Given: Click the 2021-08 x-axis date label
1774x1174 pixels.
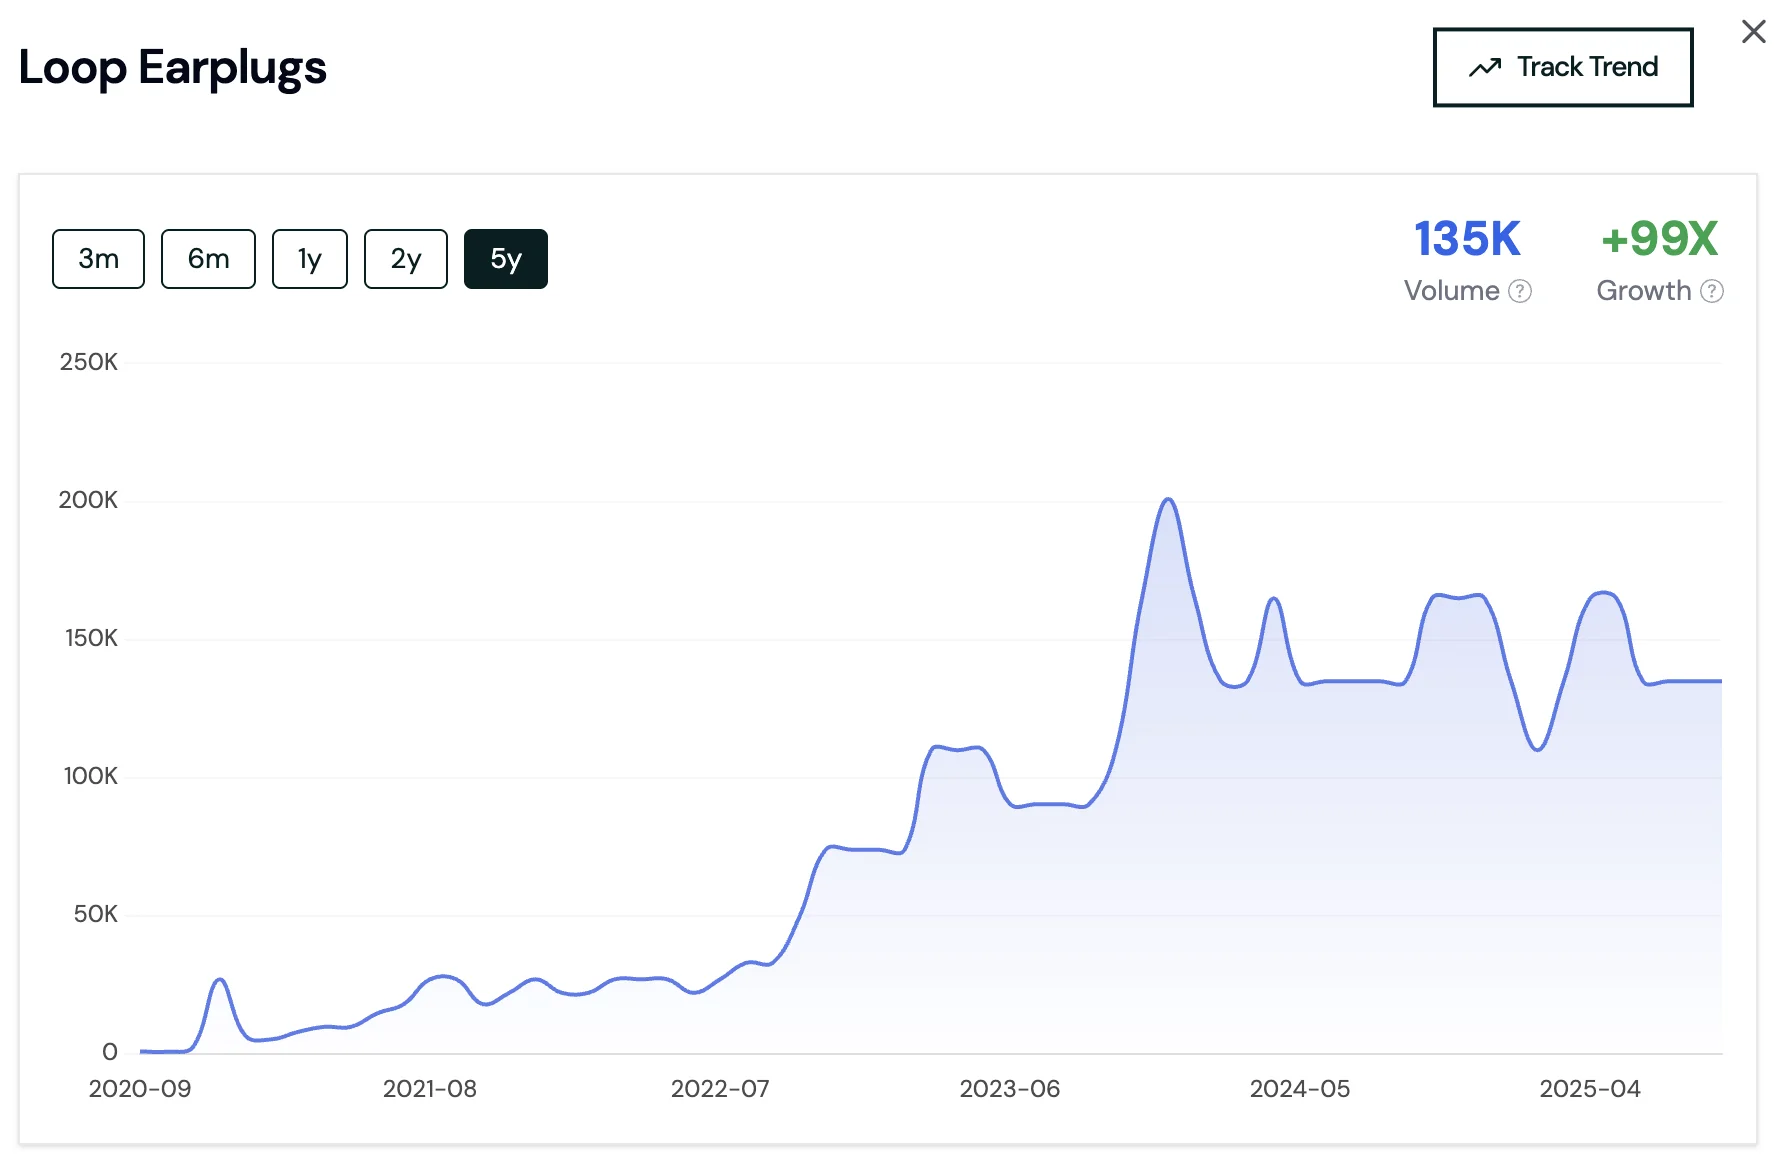Looking at the screenshot, I should point(430,1089).
